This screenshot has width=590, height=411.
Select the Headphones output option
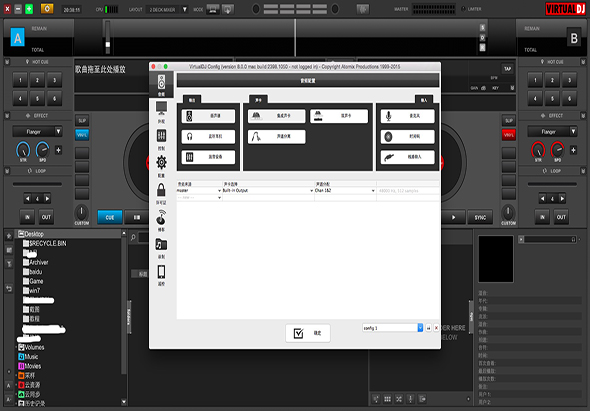tap(208, 137)
